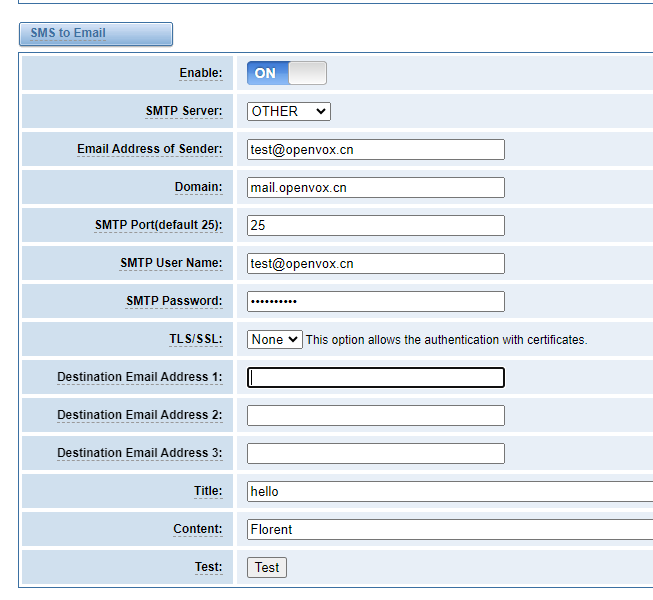Click the Test button

tap(267, 567)
